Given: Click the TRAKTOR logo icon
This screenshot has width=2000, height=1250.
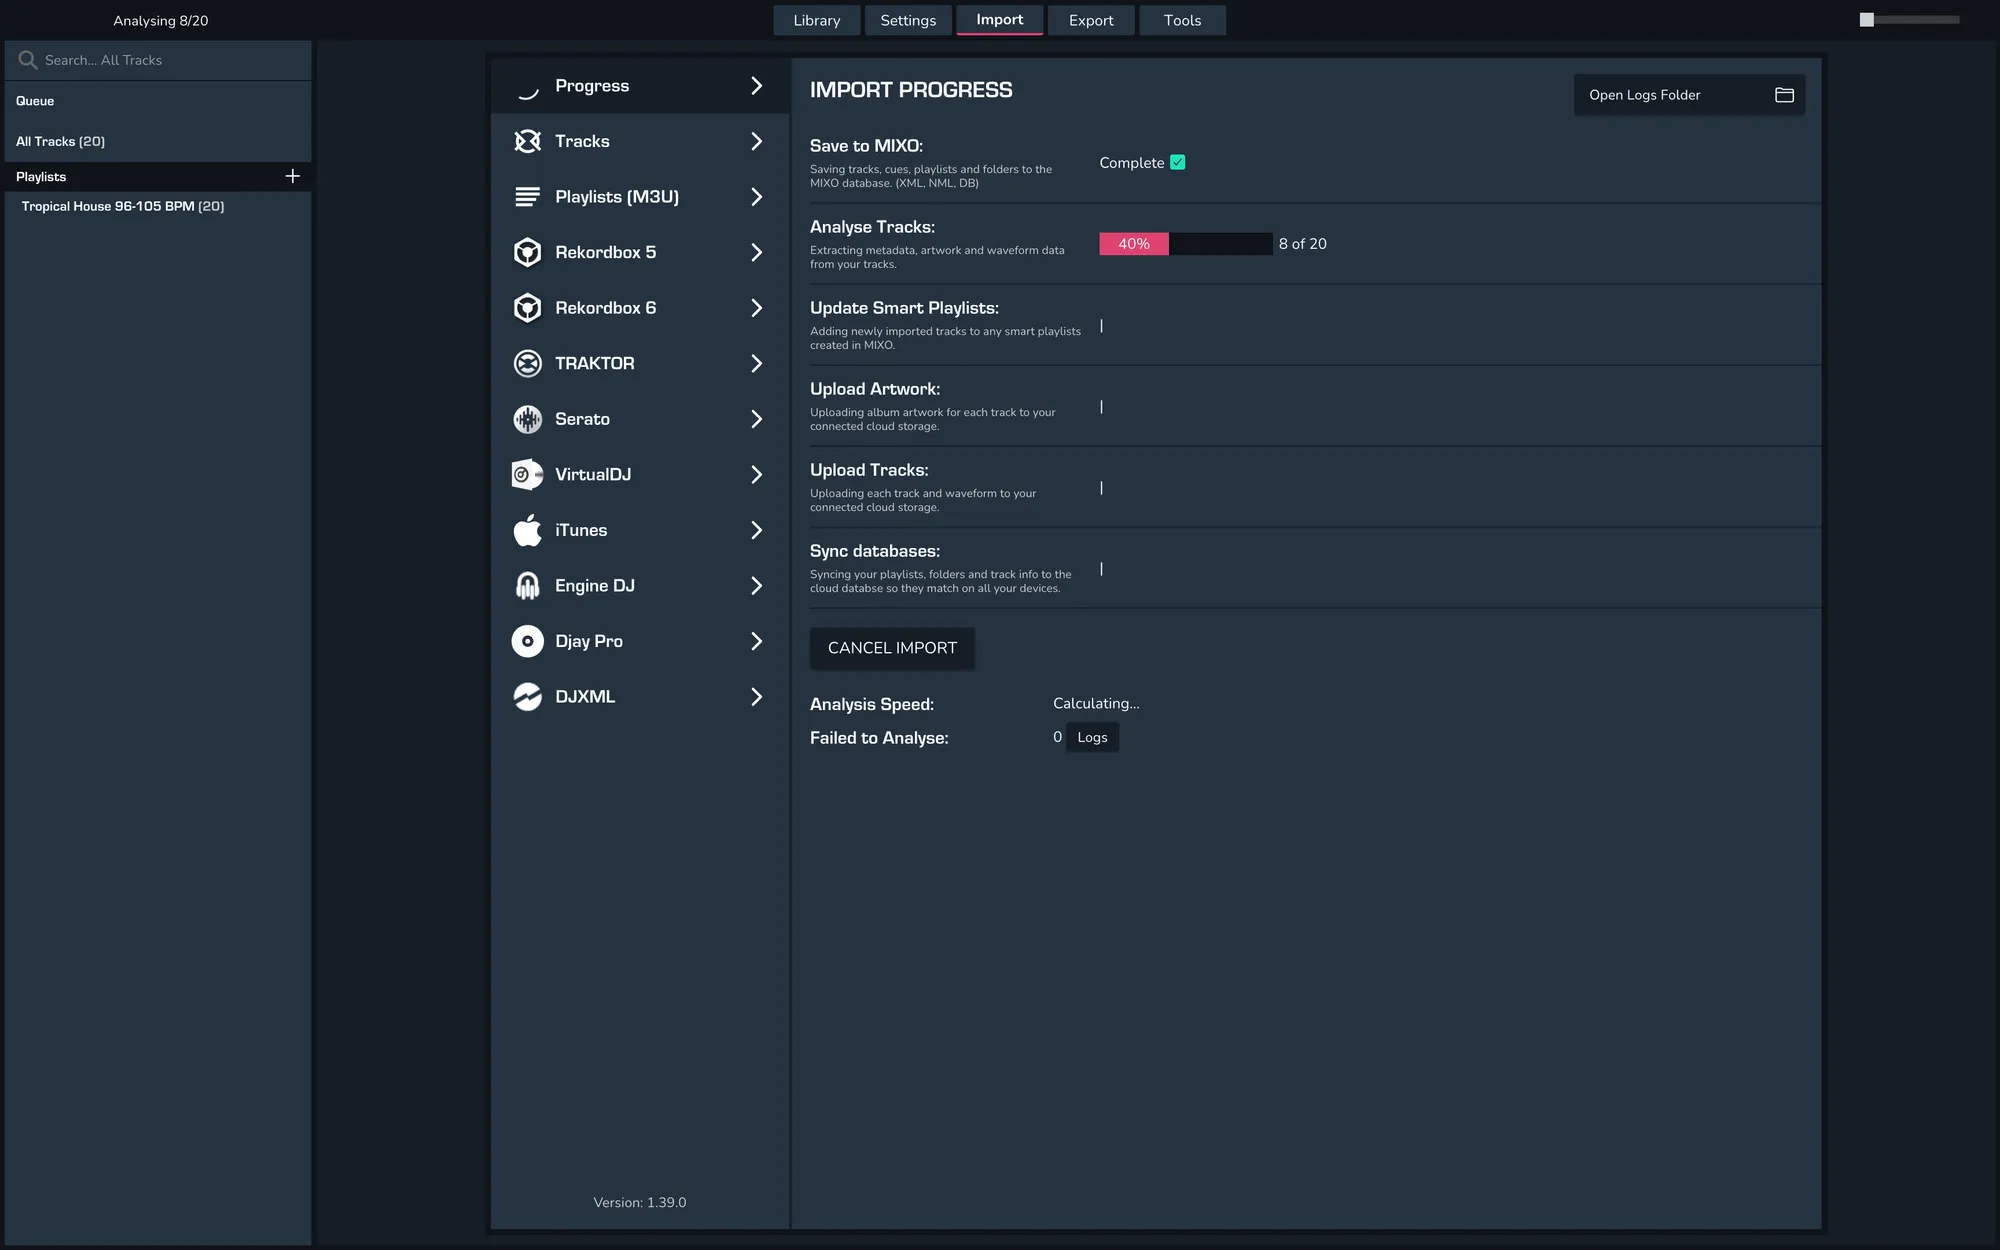Looking at the screenshot, I should 527,363.
